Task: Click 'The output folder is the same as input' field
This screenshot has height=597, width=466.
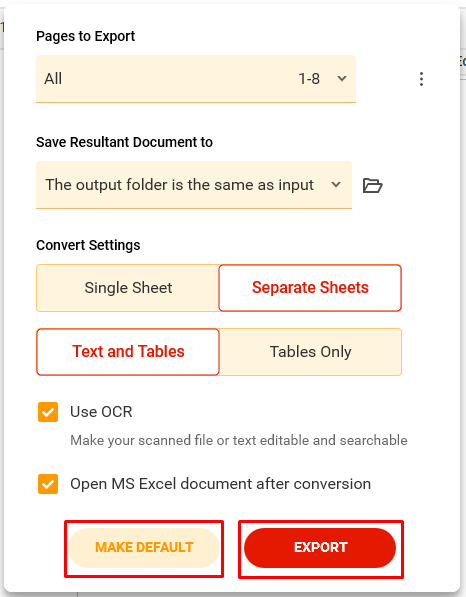Action: click(194, 185)
